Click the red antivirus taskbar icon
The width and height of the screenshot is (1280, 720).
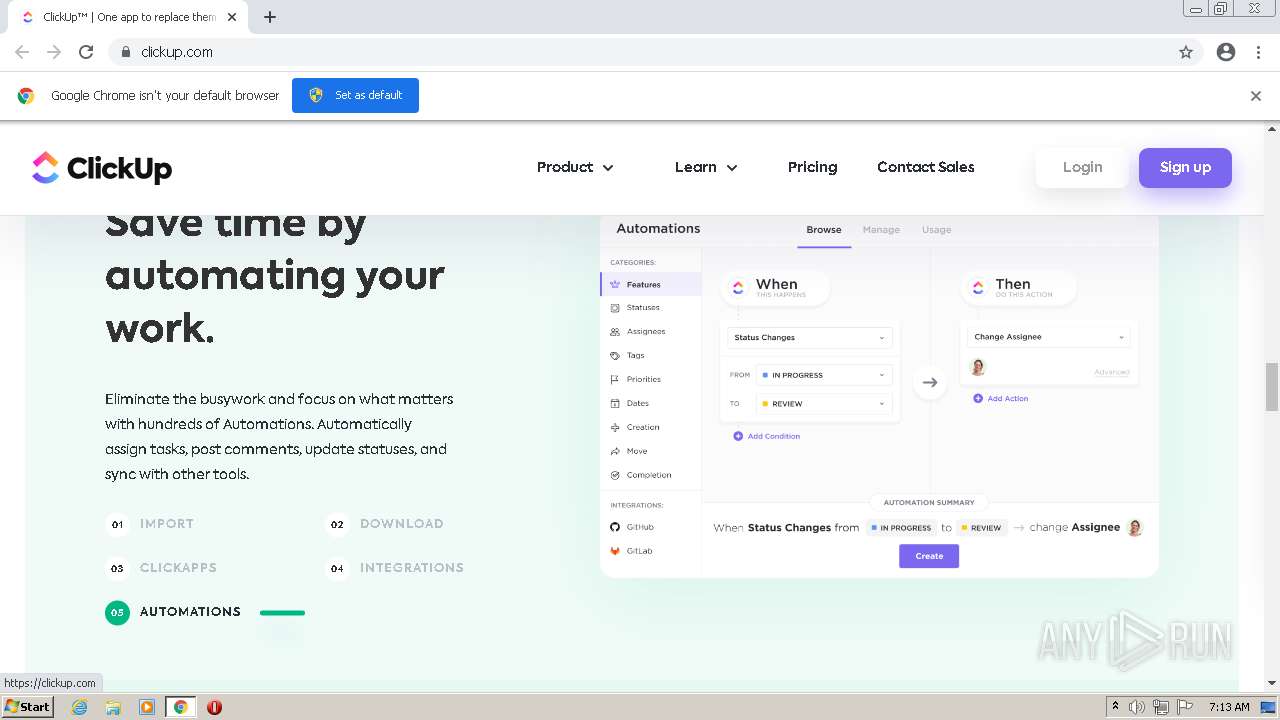(x=214, y=707)
